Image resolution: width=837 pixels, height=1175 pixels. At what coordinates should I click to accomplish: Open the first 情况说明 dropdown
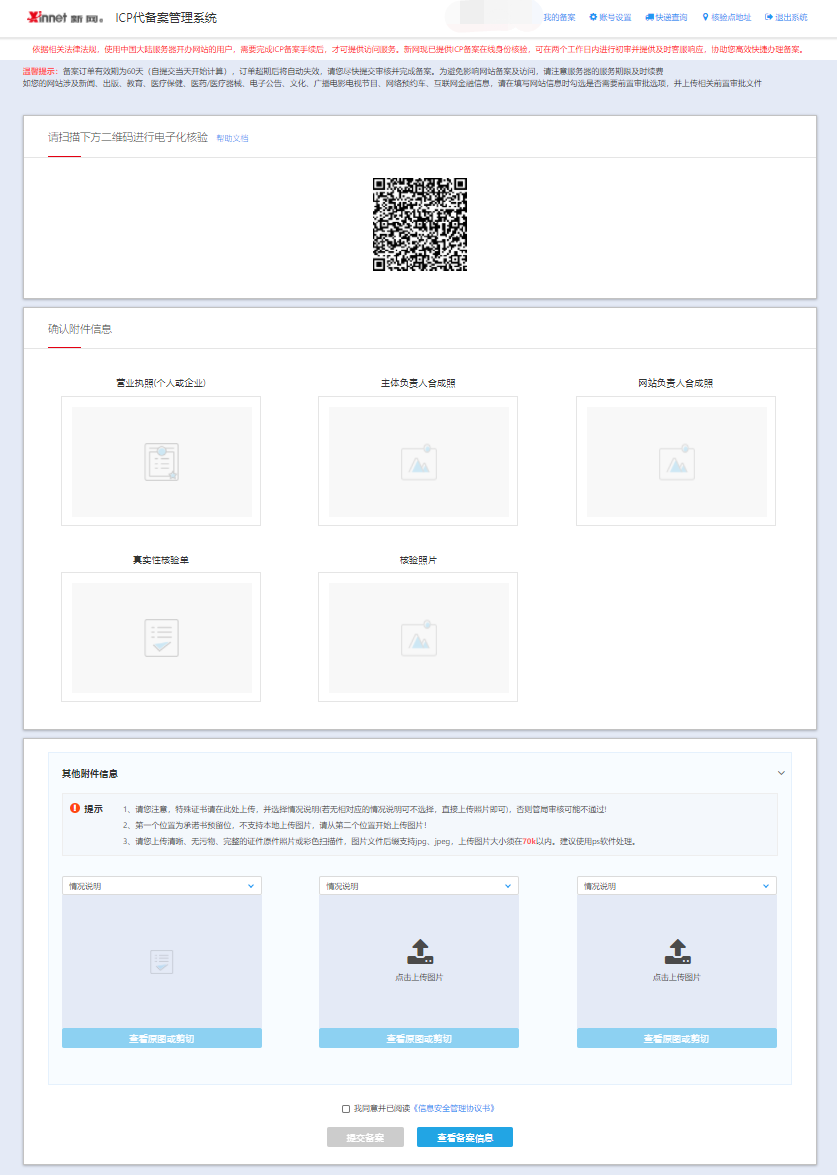click(x=161, y=886)
